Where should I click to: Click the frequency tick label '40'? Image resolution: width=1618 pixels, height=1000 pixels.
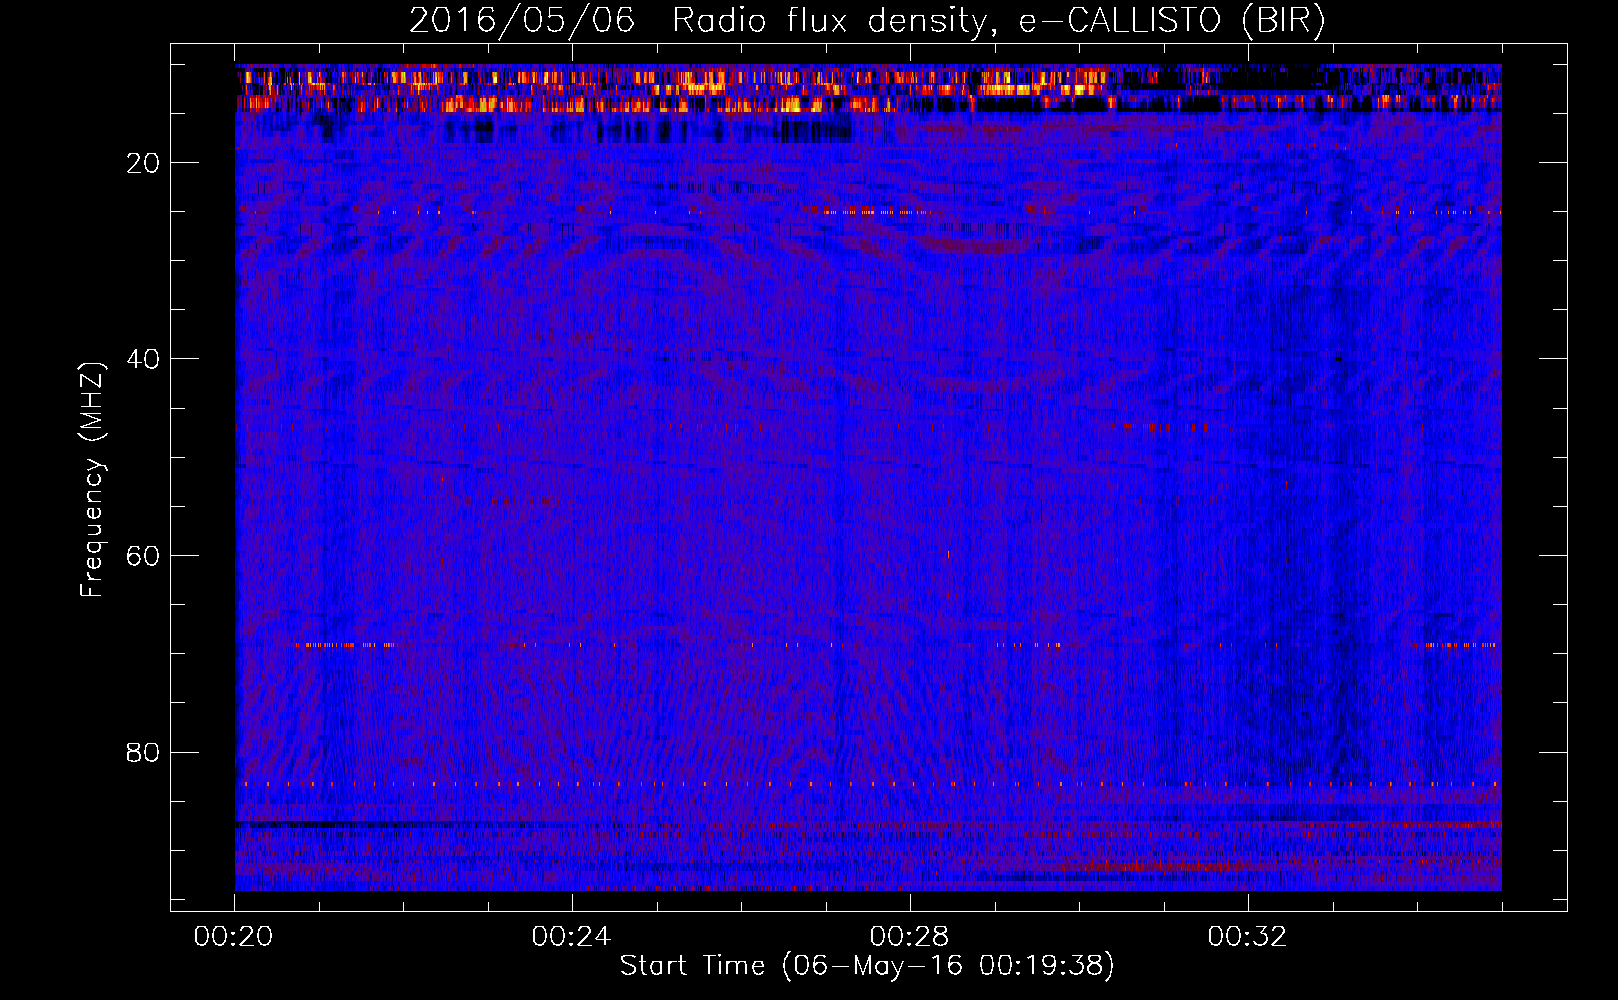tap(144, 359)
